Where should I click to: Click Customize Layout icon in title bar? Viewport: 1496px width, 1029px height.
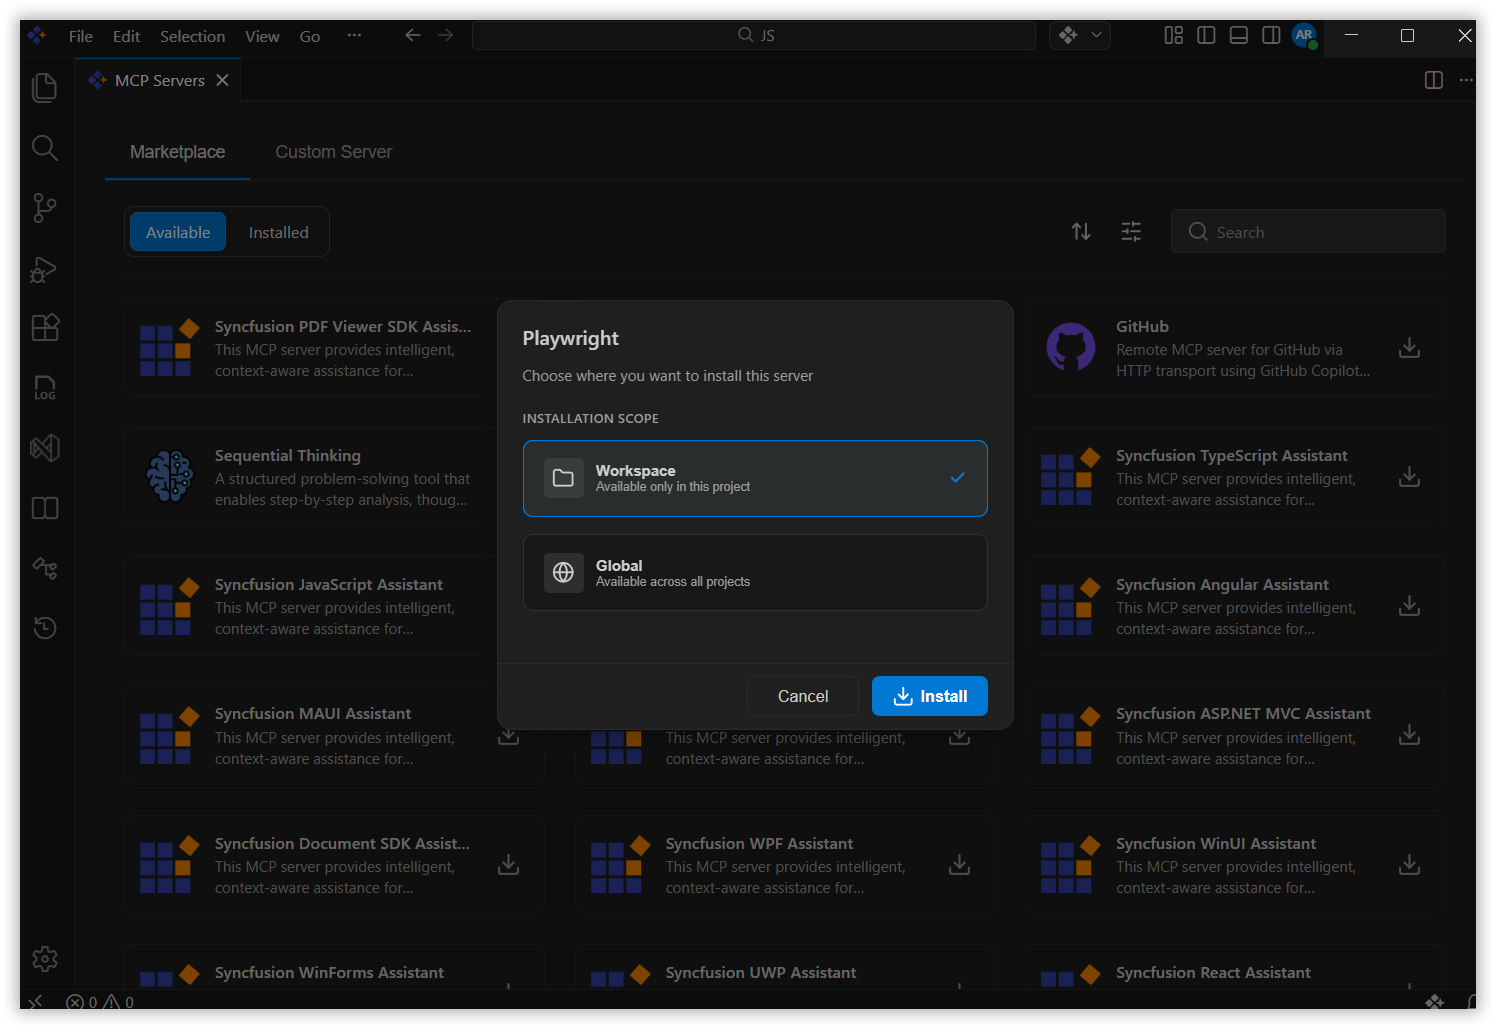(x=1174, y=35)
